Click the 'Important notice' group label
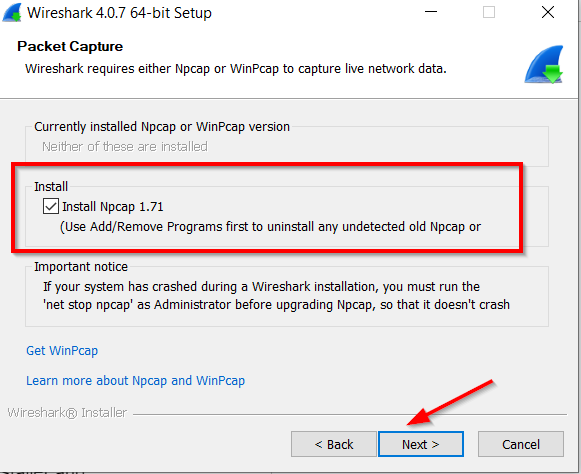This screenshot has width=581, height=474. coord(81,267)
